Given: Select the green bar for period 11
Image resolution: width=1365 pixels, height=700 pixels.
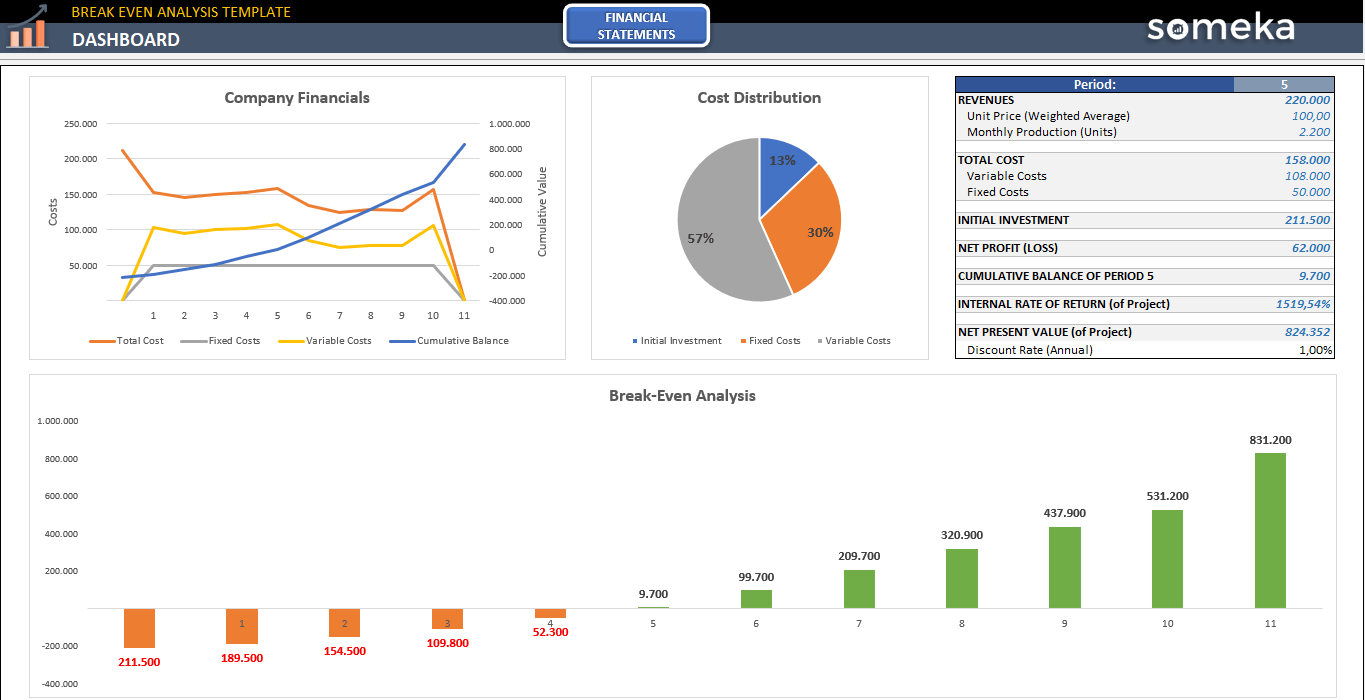Looking at the screenshot, I should [x=1269, y=530].
